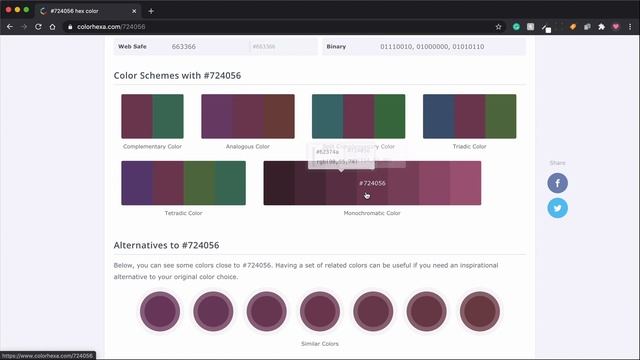Click the #663366 web safe link

(x=264, y=47)
